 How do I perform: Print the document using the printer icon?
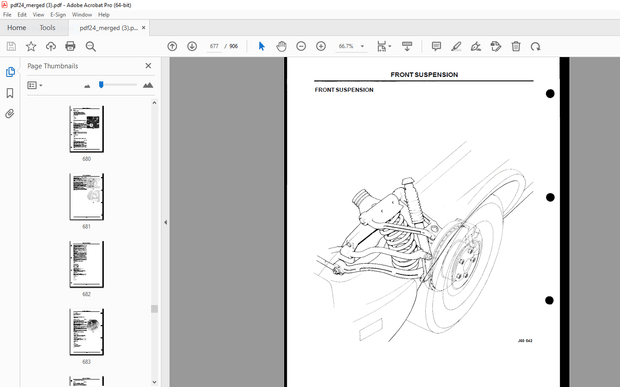point(70,47)
